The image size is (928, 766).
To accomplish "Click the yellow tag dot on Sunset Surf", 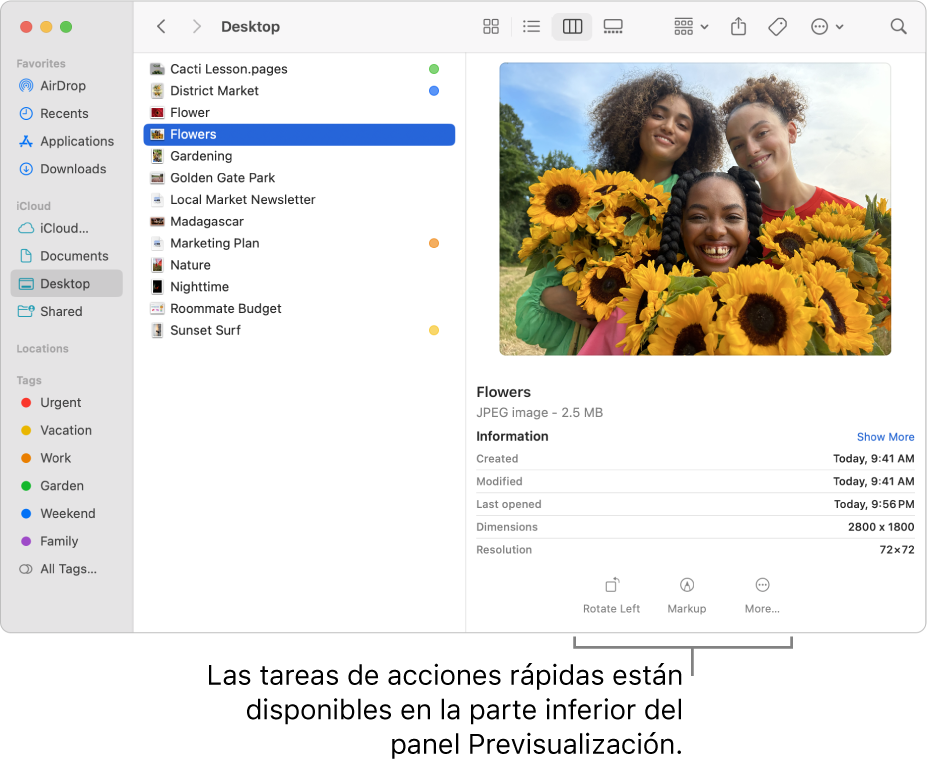I will (x=434, y=331).
